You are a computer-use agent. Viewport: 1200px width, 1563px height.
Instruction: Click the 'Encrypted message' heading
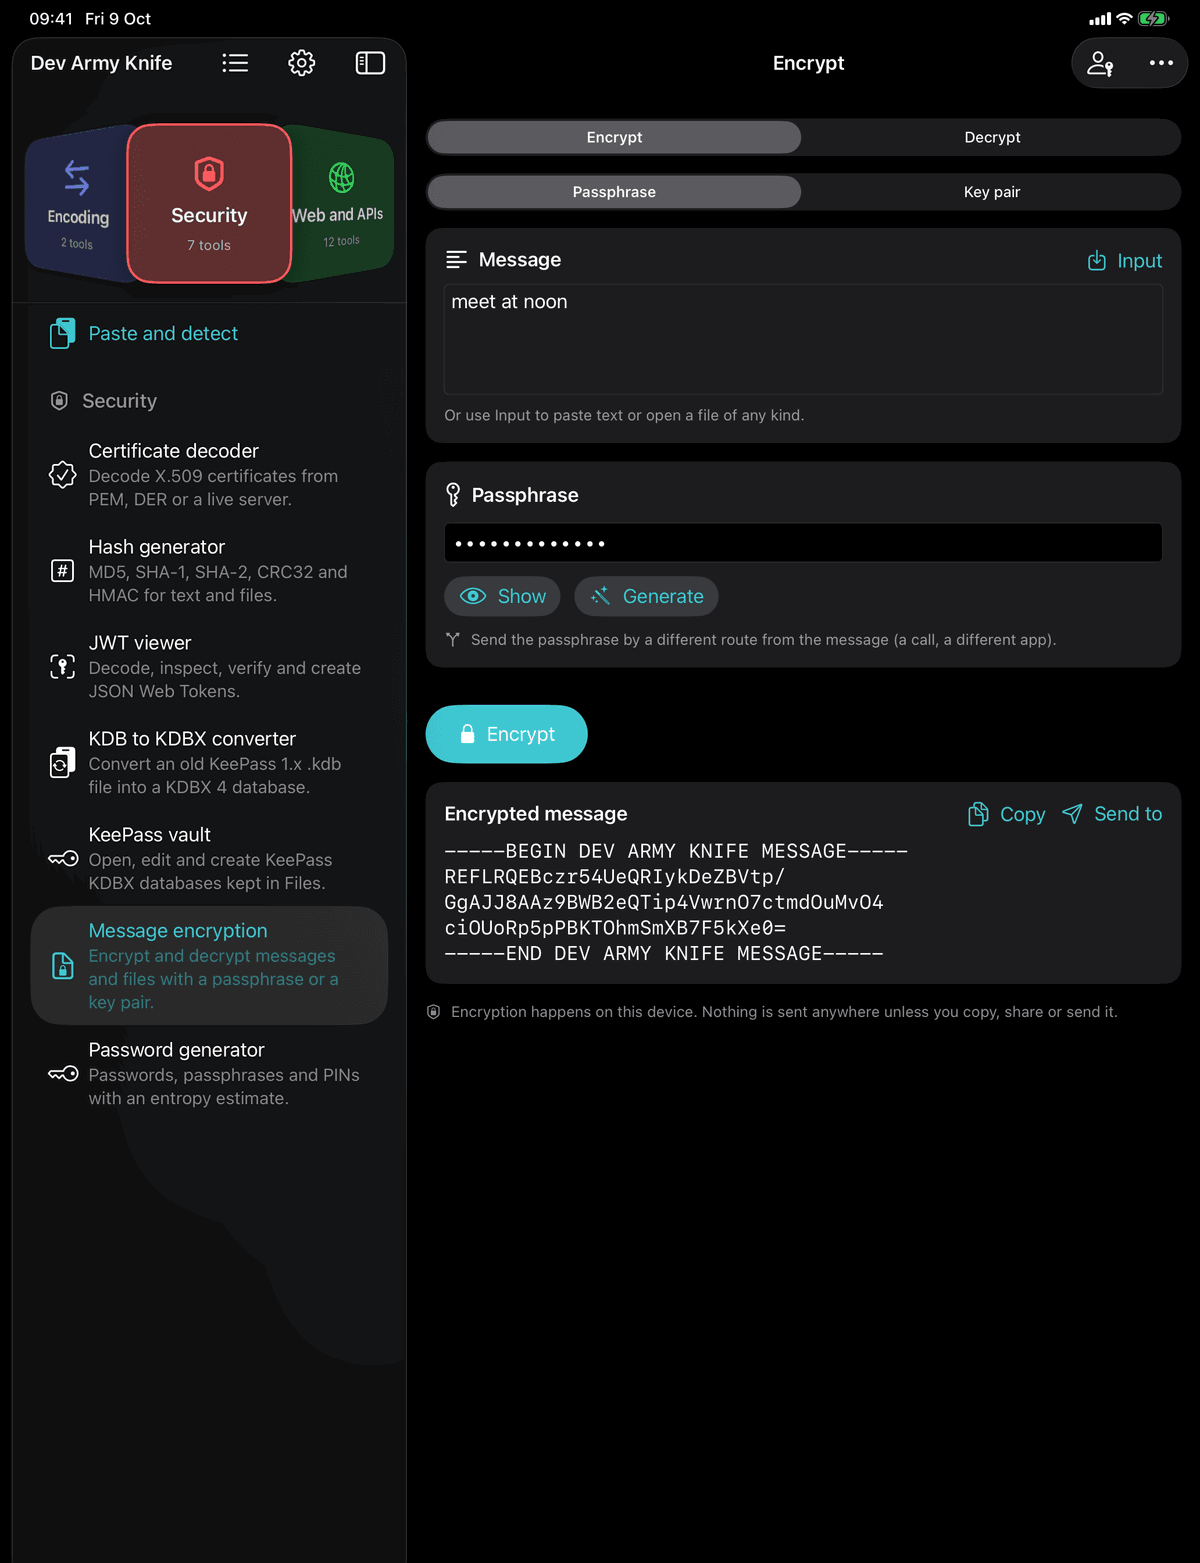pyautogui.click(x=536, y=814)
